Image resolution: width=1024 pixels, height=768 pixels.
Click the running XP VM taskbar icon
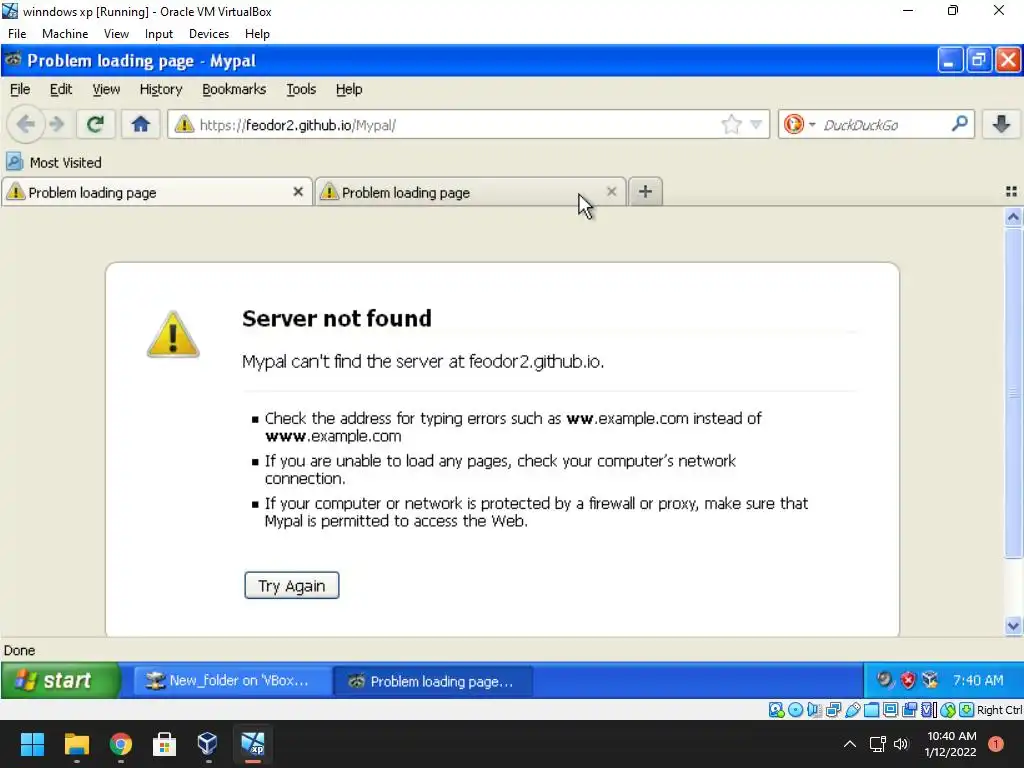click(253, 744)
